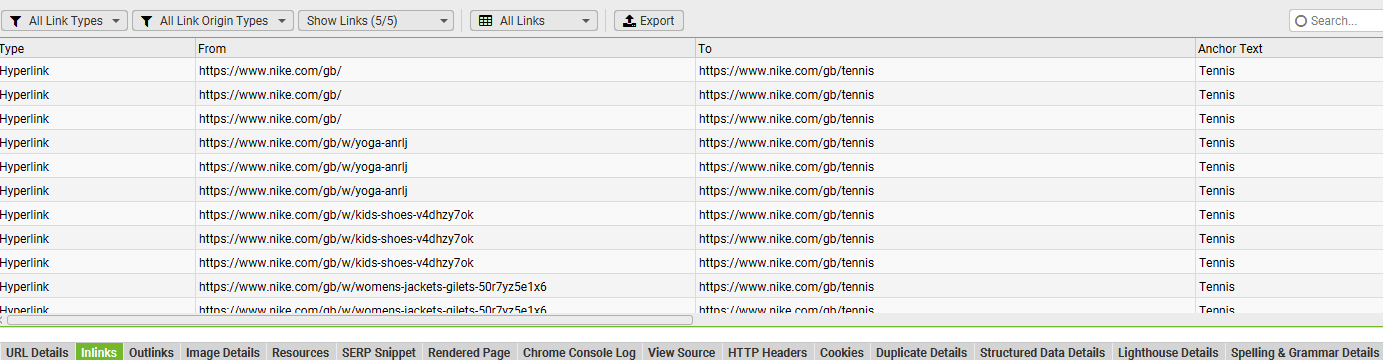This screenshot has height=360, width=1383.
Task: Open the Outlinks tab
Action: tap(151, 352)
